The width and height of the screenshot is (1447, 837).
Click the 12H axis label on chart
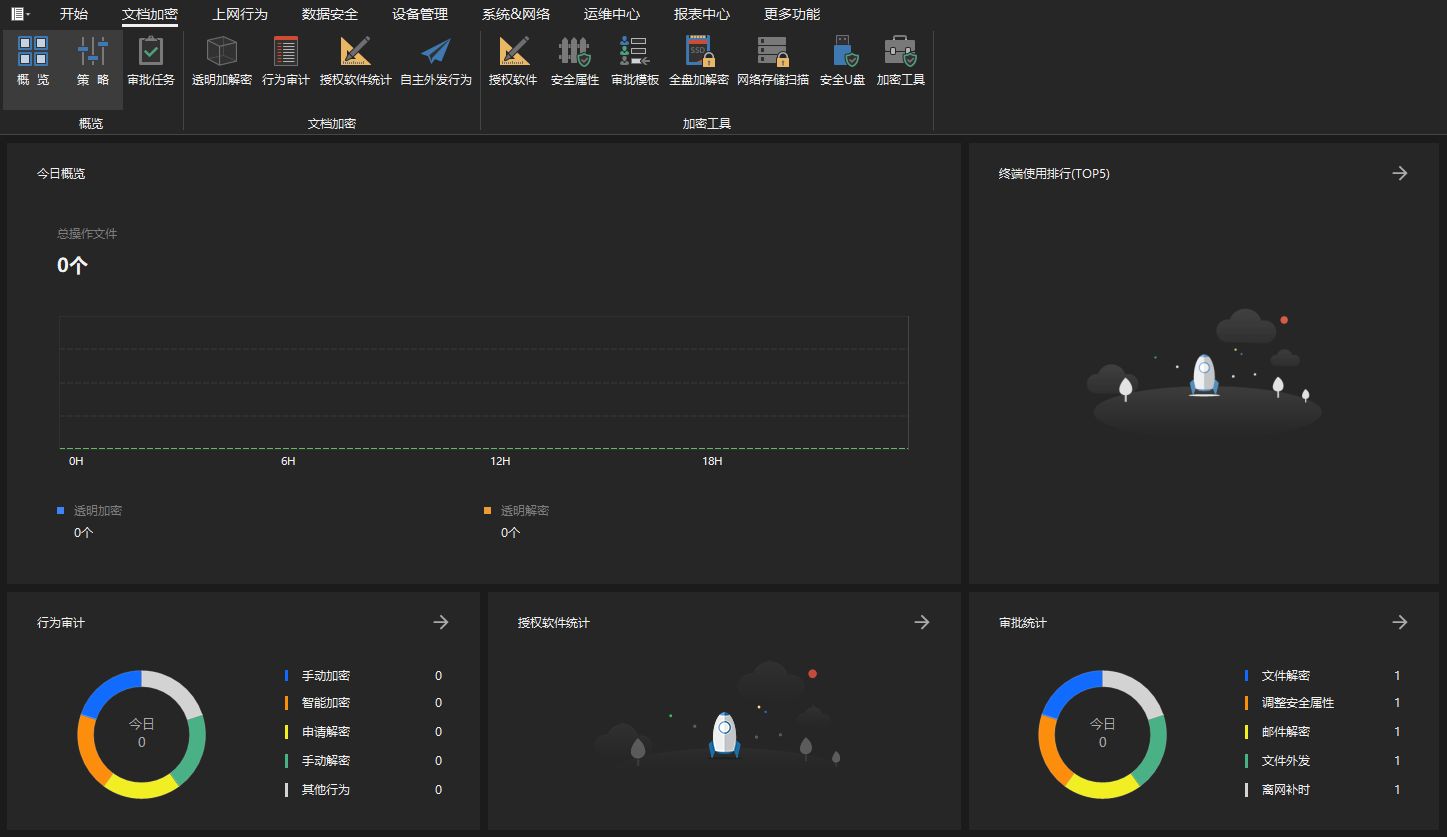(500, 461)
